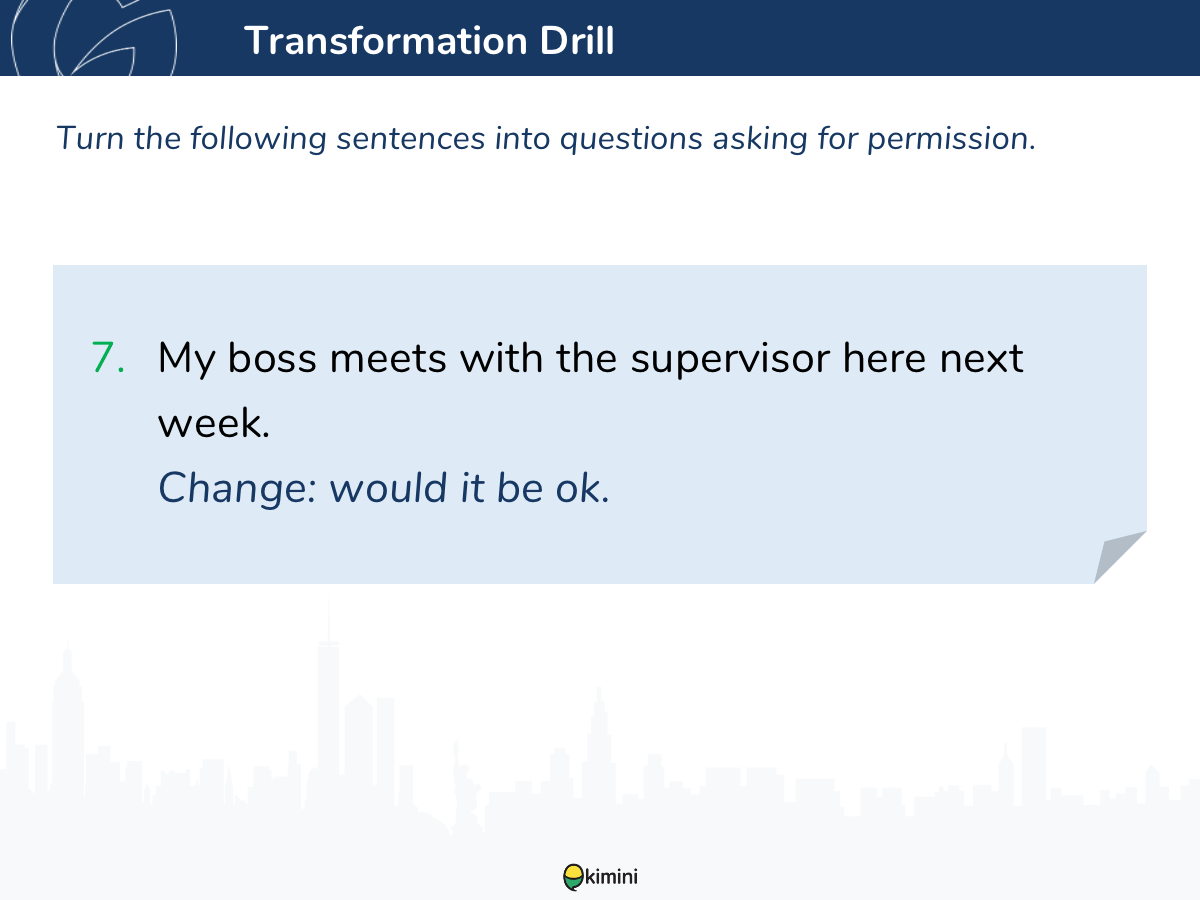Click the word "questions" in the instruction line
Screen dimensions: 1200x900
click(x=631, y=139)
